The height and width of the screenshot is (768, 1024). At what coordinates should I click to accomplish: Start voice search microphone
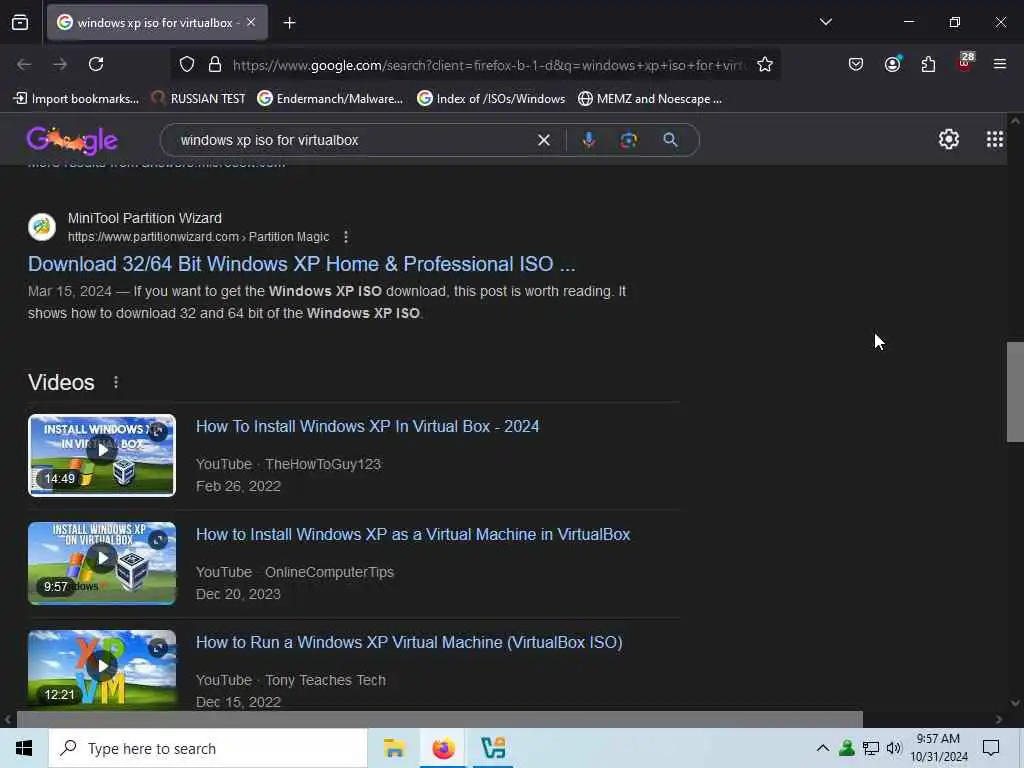[x=588, y=140]
